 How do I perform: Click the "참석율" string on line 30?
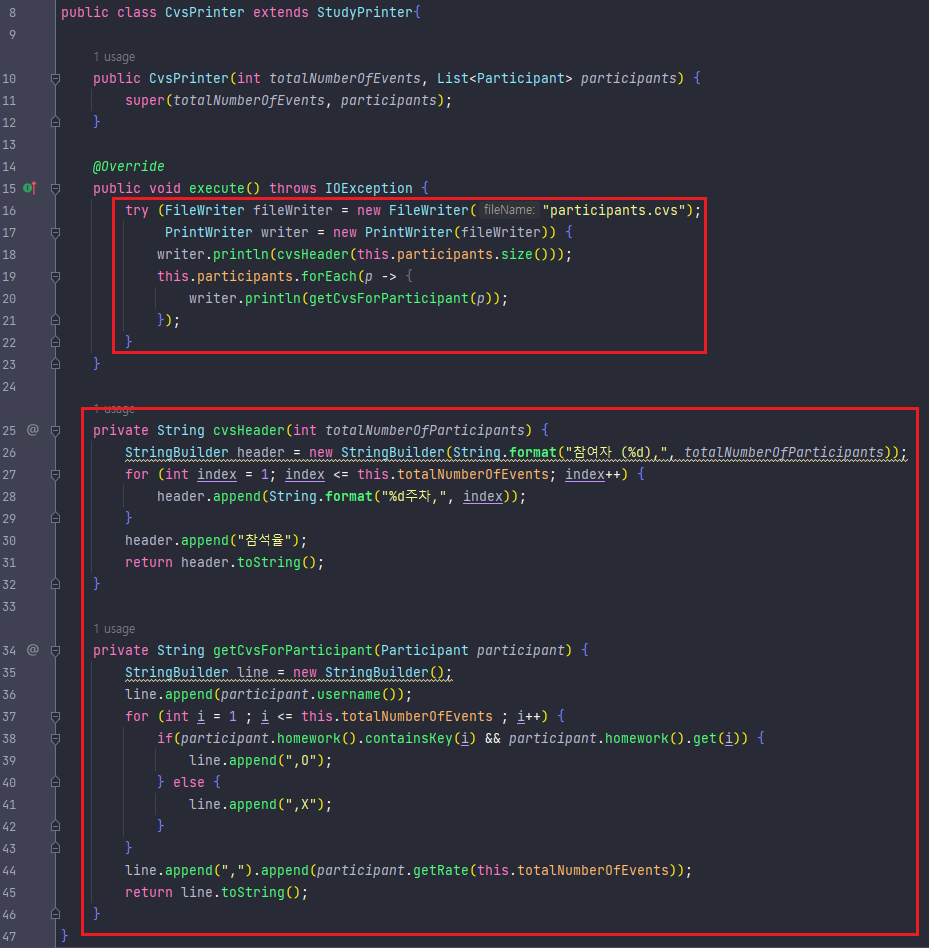pyautogui.click(x=265, y=541)
